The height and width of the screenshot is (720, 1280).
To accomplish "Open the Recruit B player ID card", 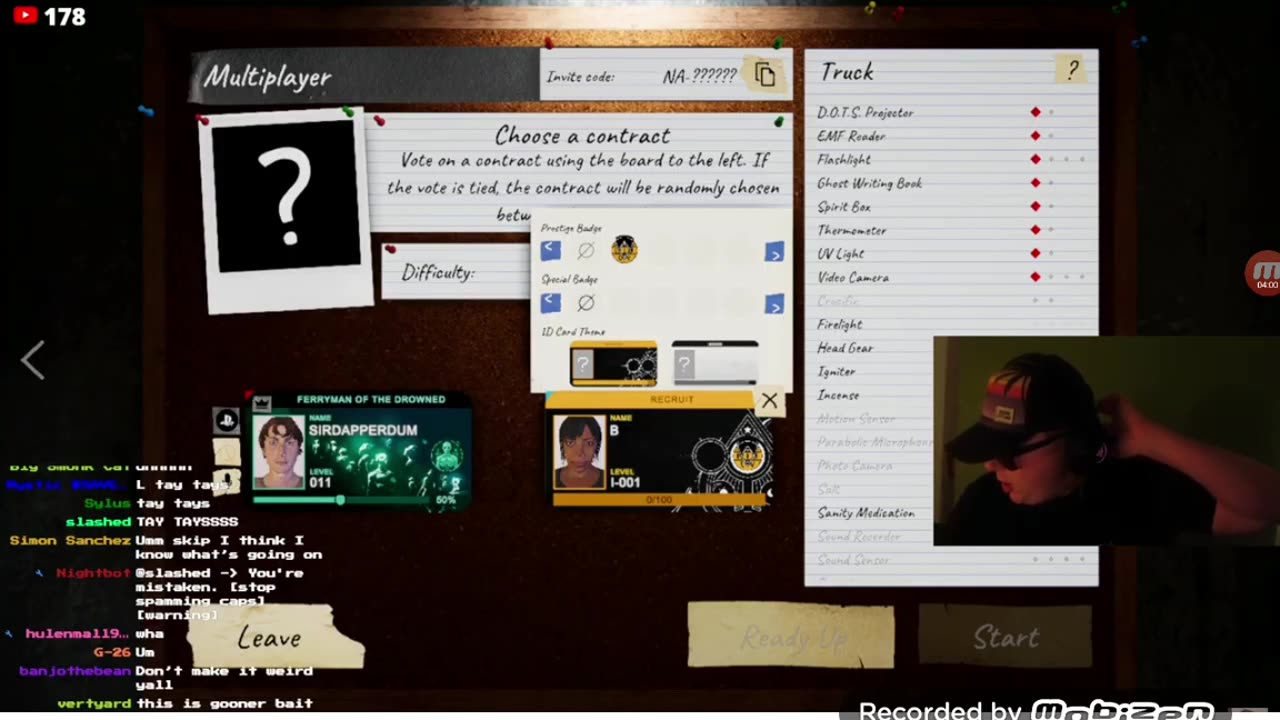I will pyautogui.click(x=660, y=450).
